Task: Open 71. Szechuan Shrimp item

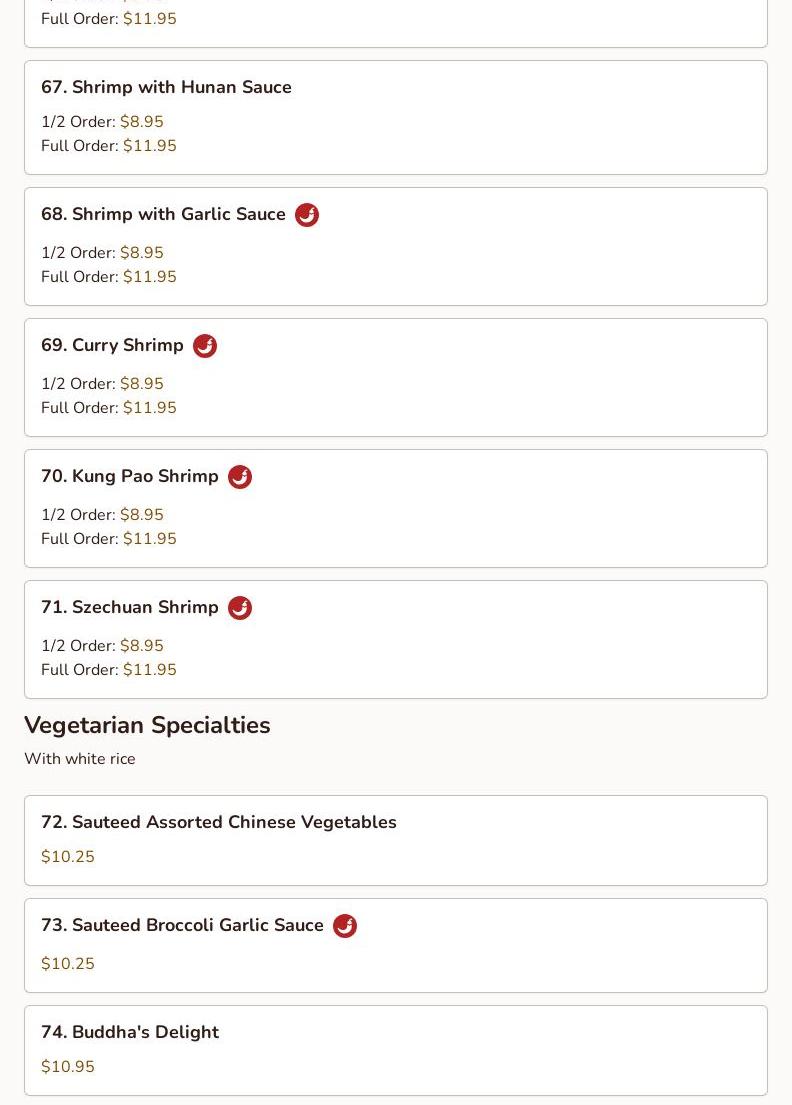Action: coord(130,607)
